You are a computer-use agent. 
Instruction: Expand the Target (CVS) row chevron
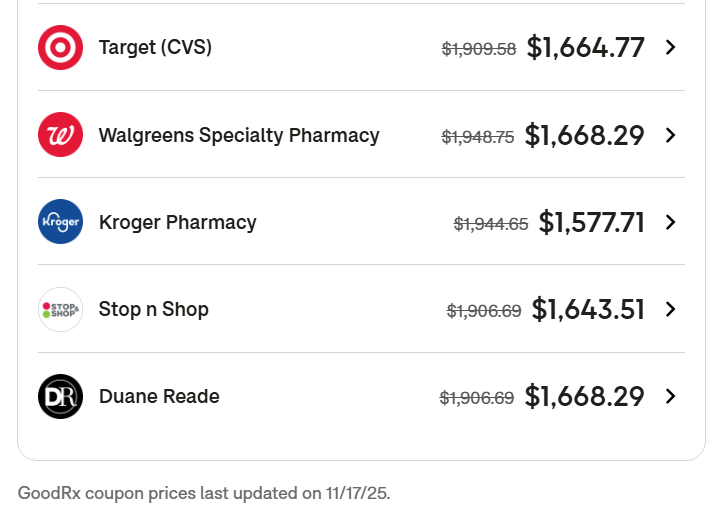click(670, 47)
